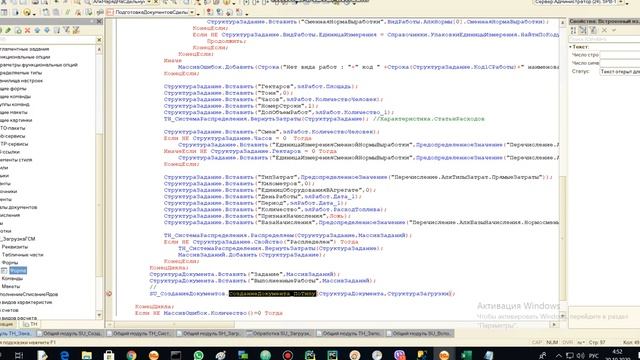Click the РУС language indicator in tray
This screenshot has height=360, width=640.
594,356
